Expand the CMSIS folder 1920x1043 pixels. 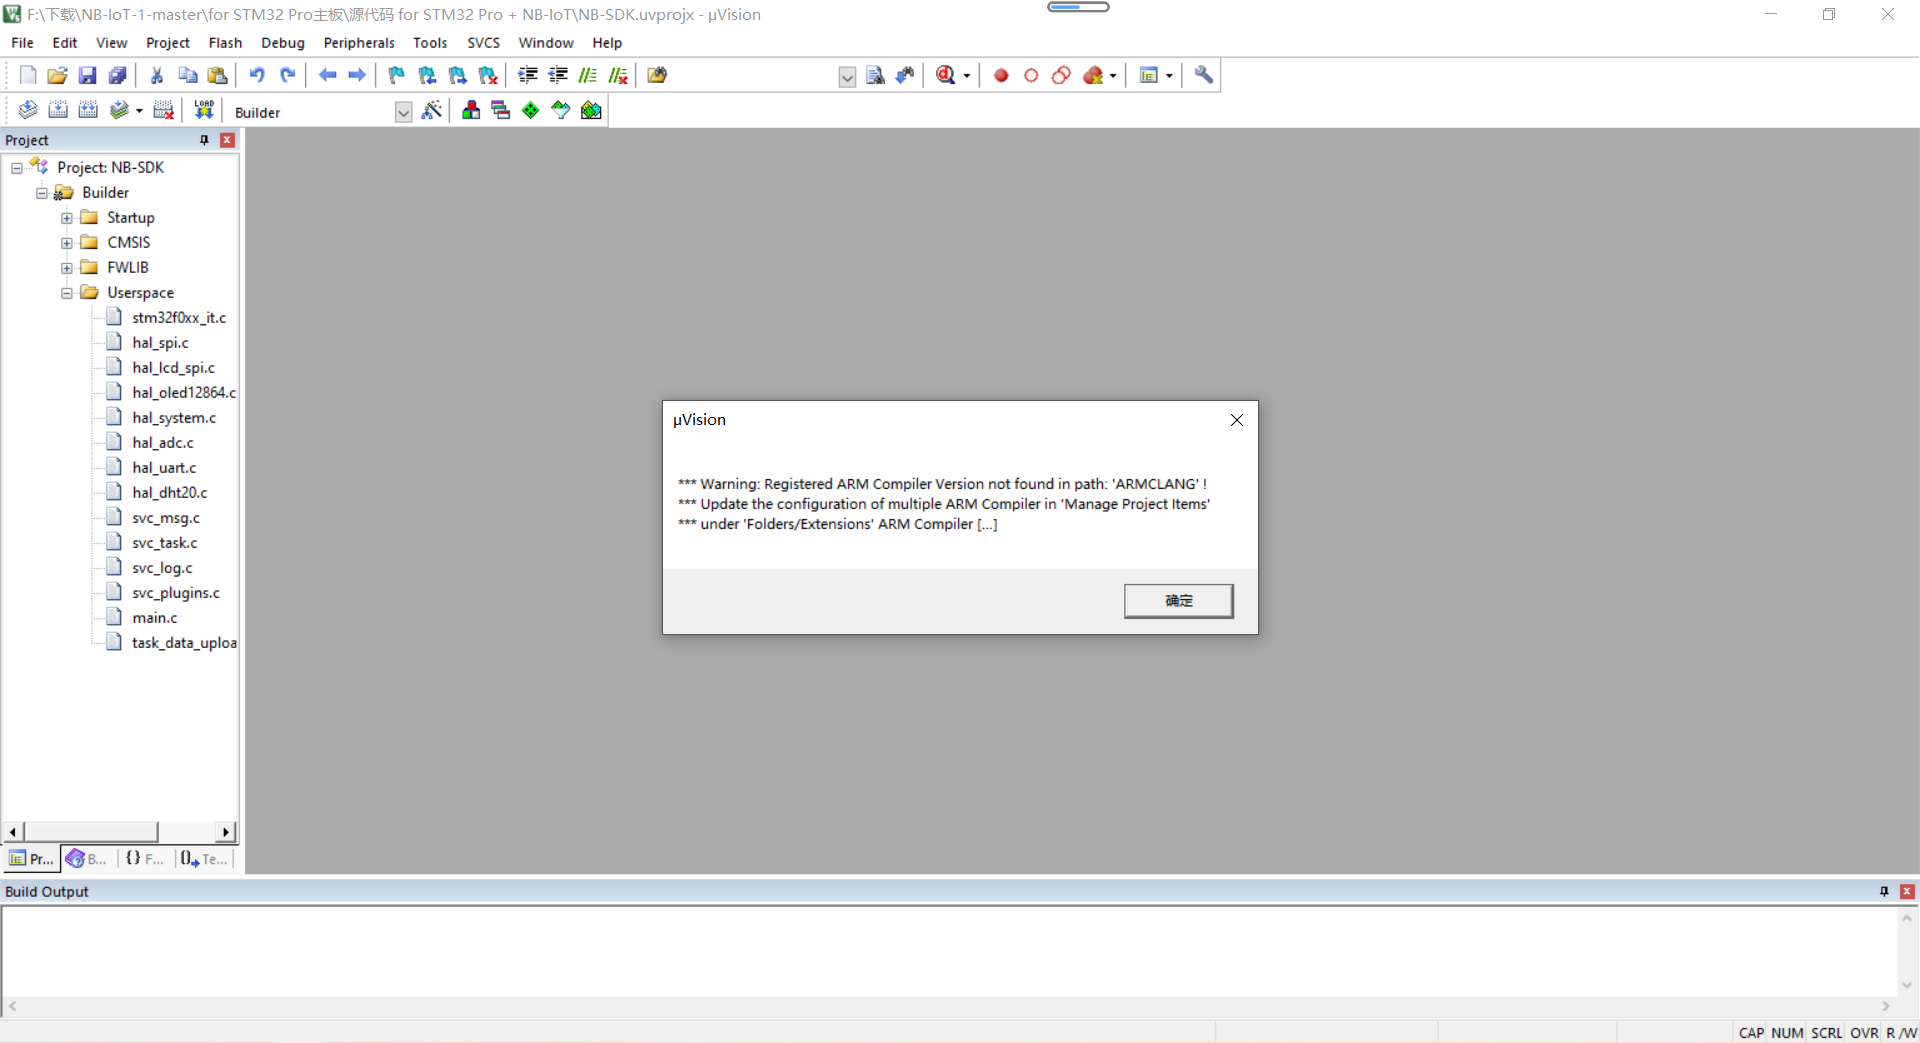tap(67, 243)
